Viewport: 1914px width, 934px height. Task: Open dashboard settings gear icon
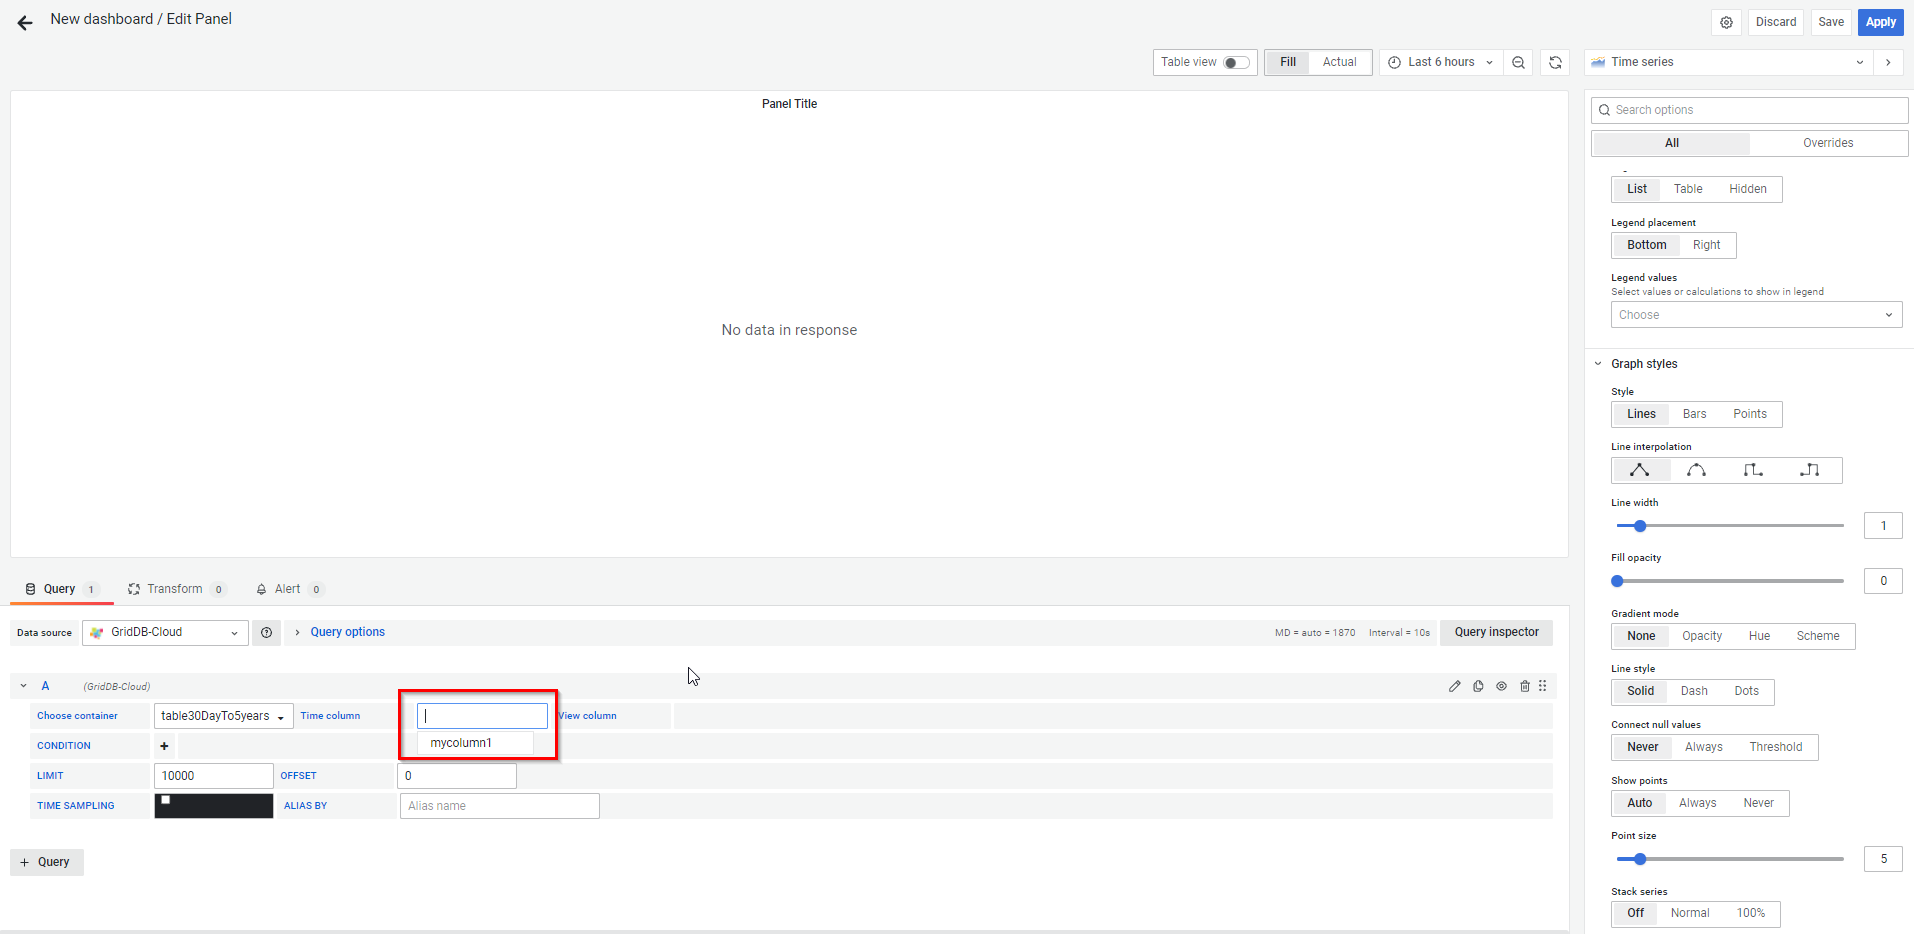click(x=1726, y=22)
